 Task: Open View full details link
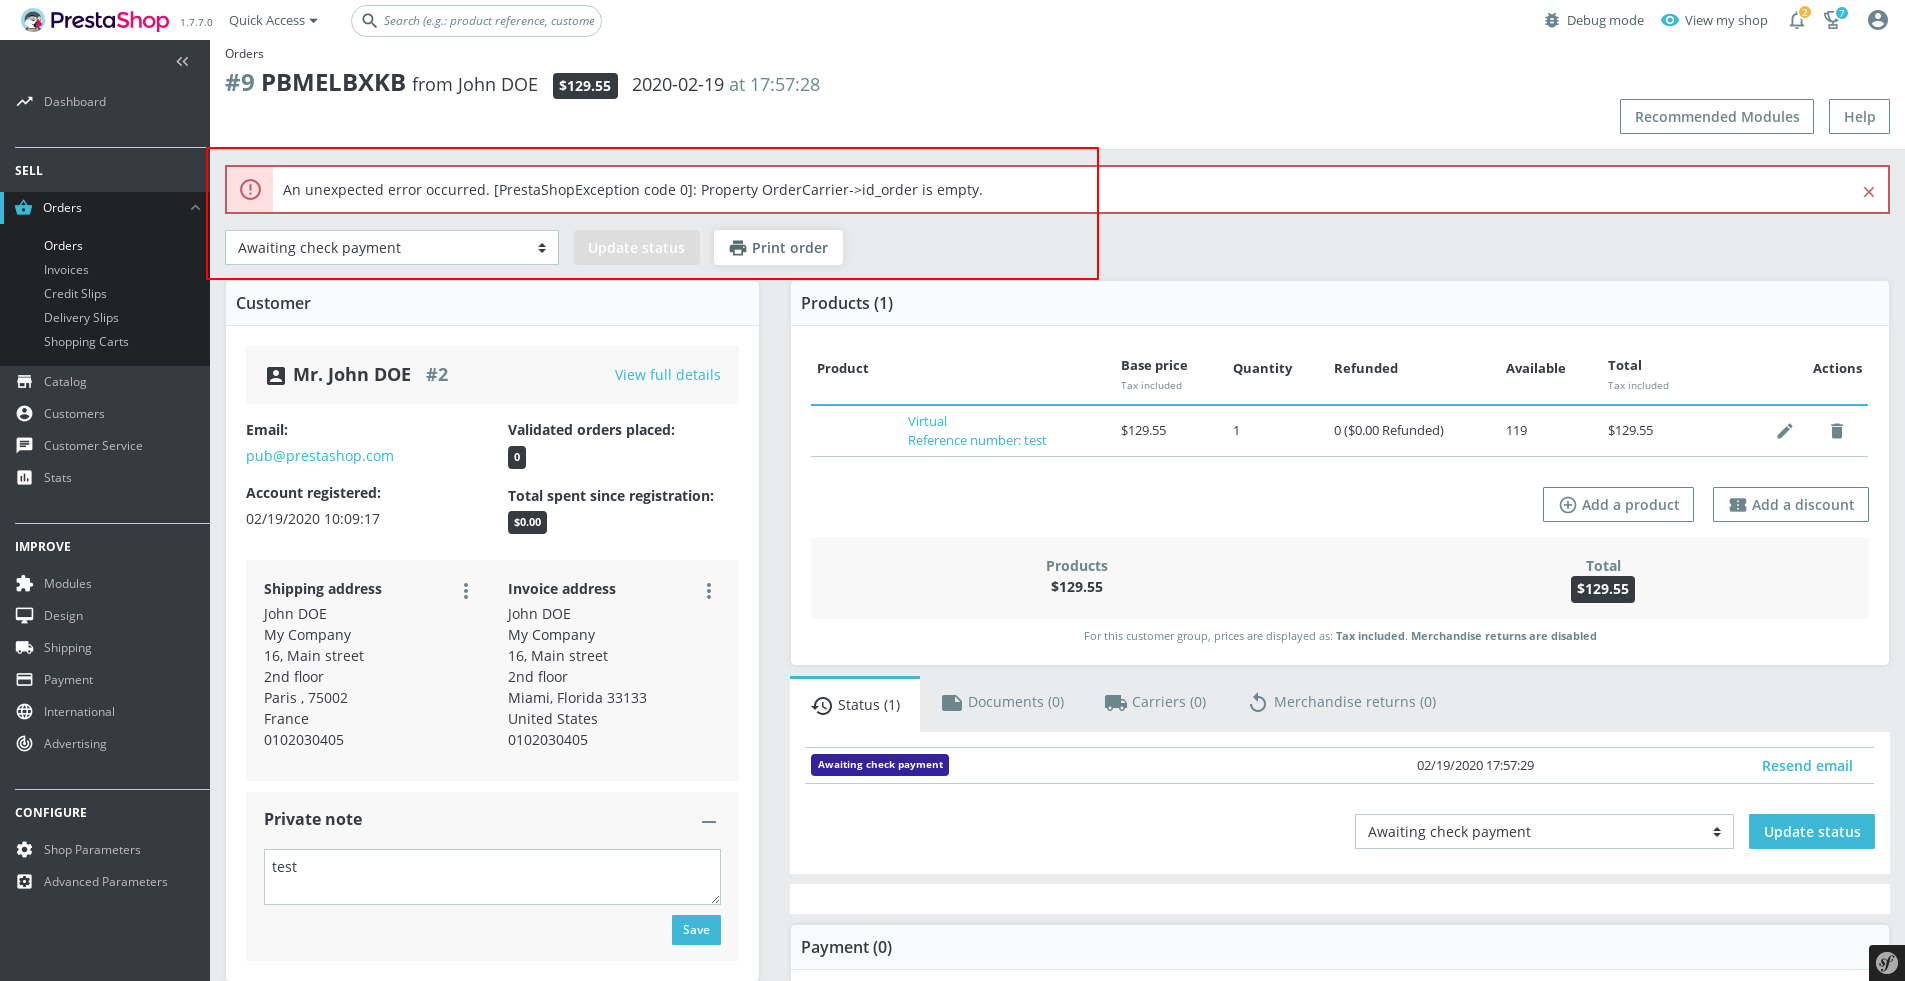[667, 375]
